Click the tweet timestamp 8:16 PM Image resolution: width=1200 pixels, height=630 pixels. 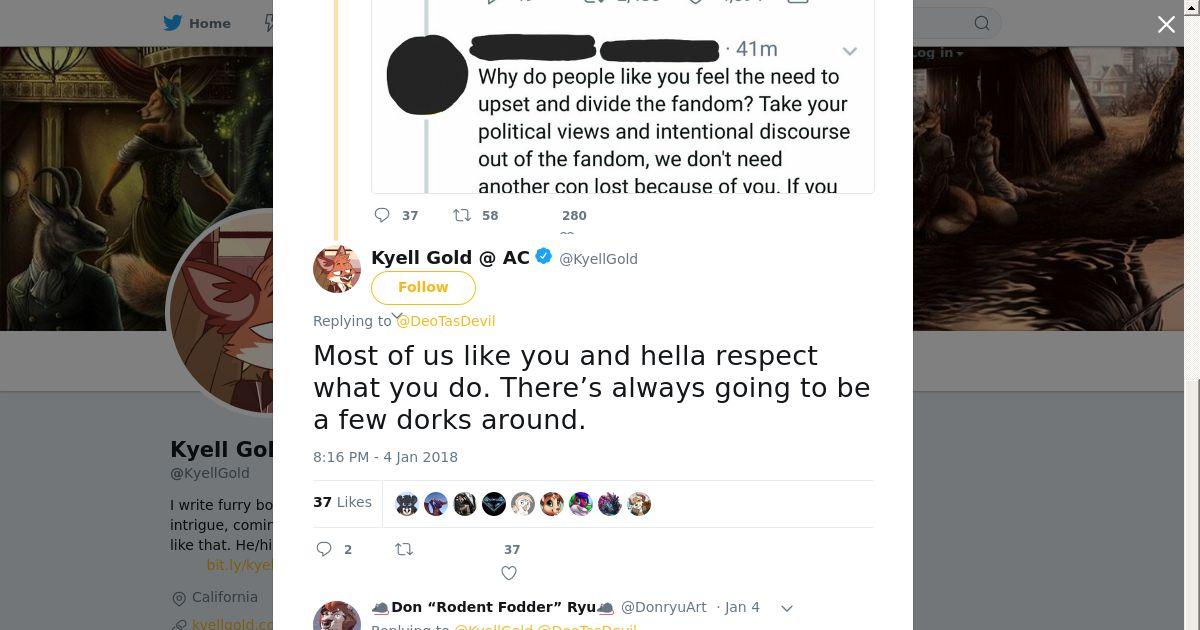(x=385, y=457)
